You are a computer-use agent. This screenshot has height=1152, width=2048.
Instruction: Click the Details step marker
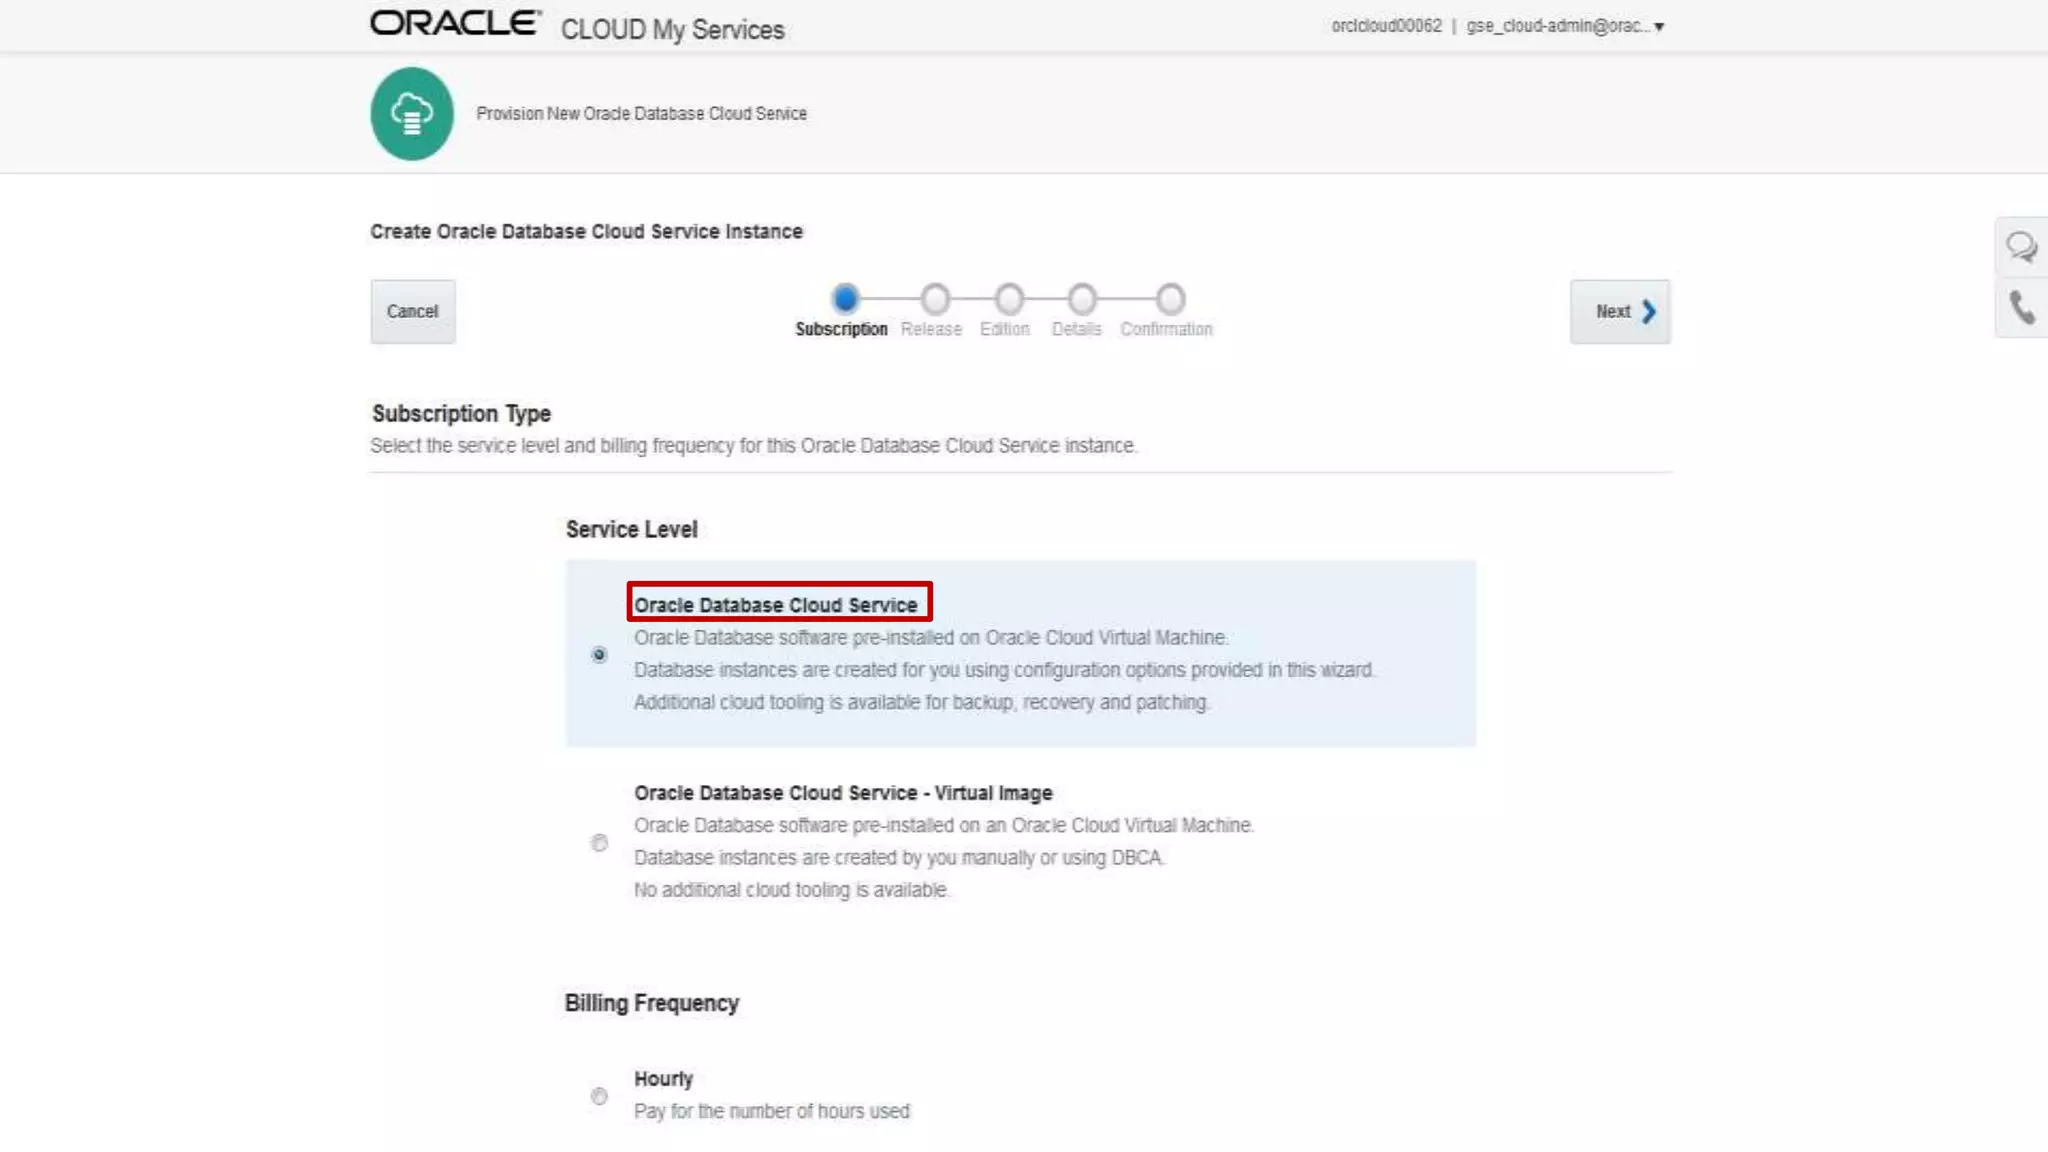click(x=1082, y=298)
